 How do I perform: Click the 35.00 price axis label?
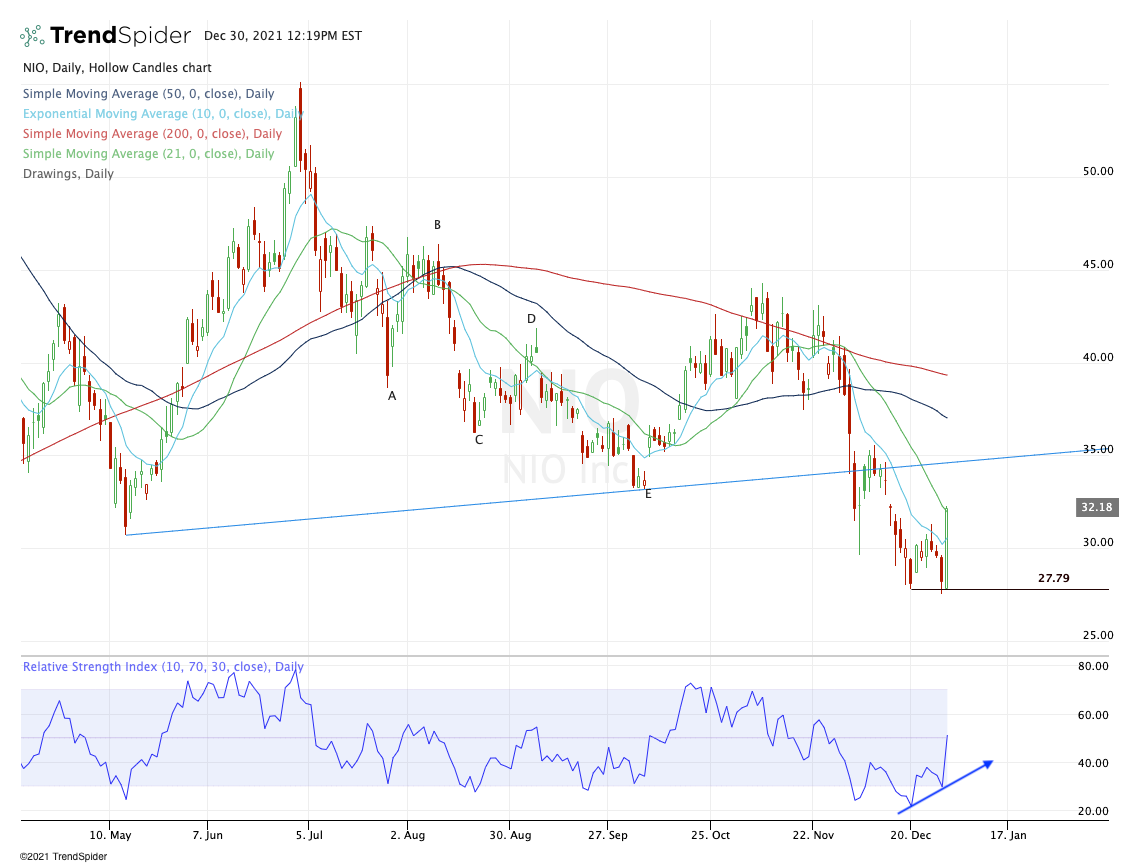tap(1098, 450)
